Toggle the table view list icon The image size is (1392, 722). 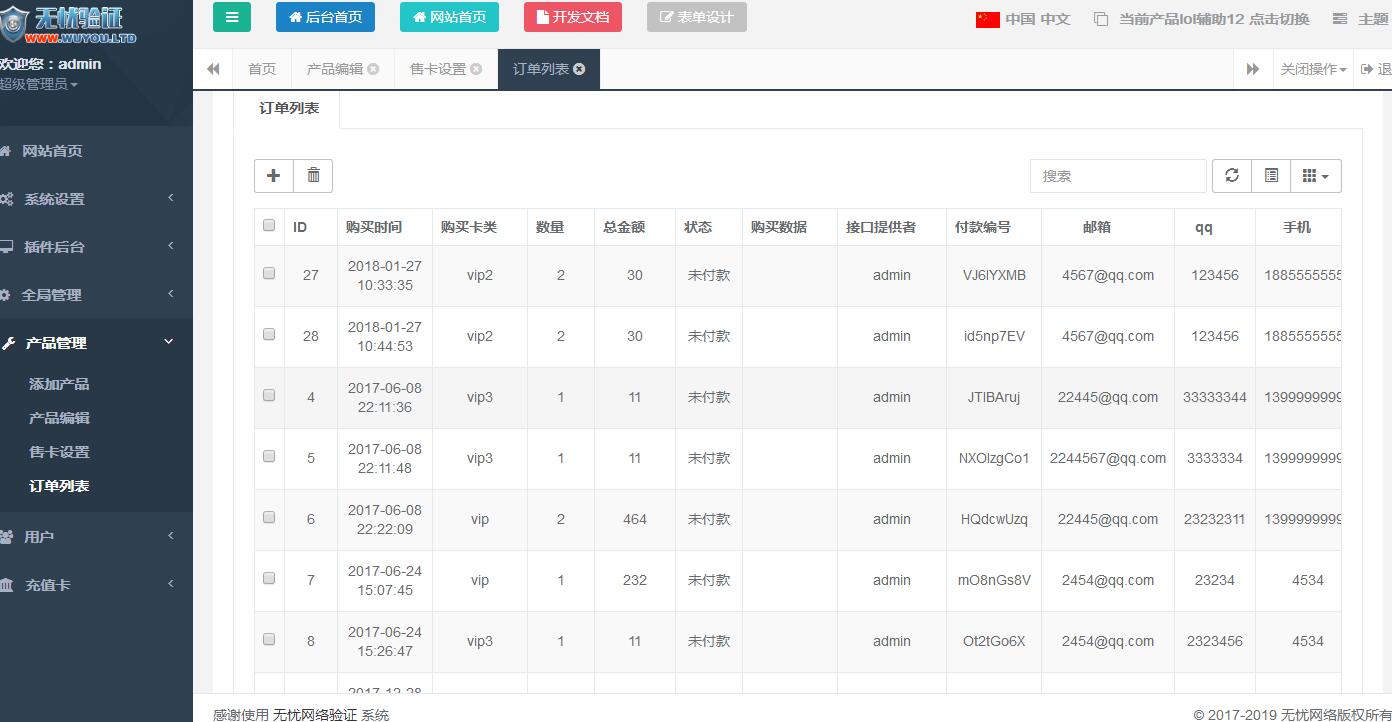[1271, 176]
